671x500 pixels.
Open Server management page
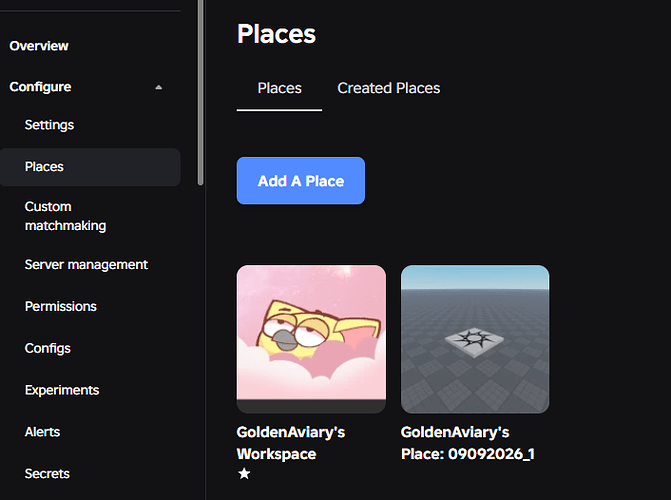(86, 265)
